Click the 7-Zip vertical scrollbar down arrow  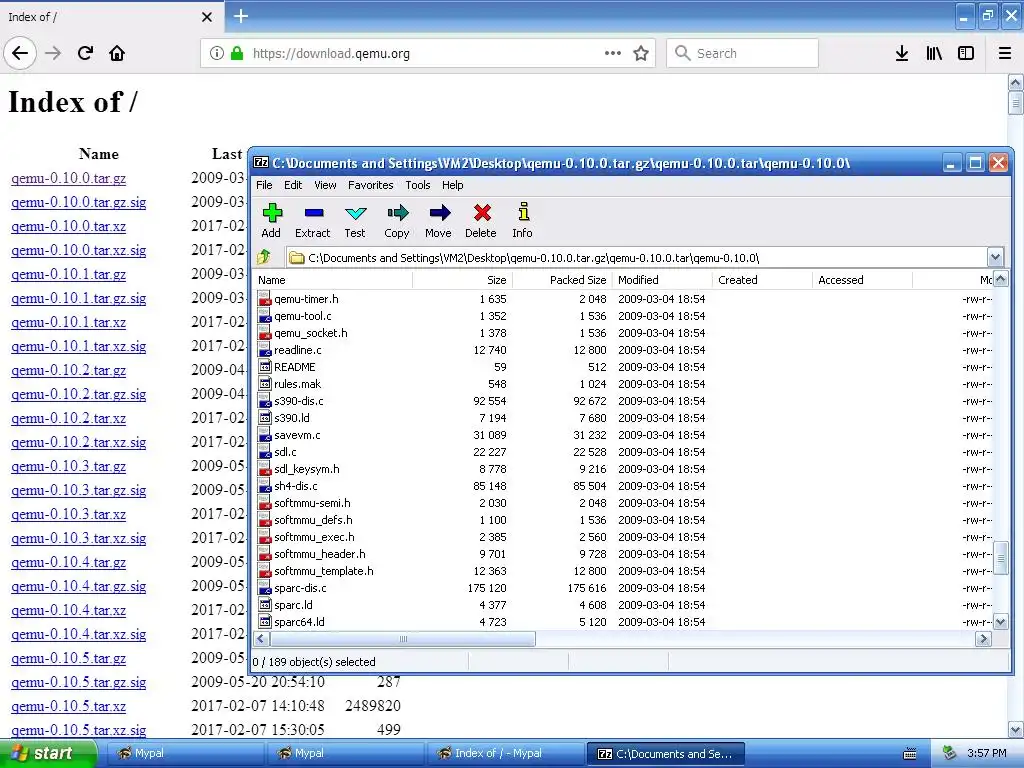click(1000, 622)
